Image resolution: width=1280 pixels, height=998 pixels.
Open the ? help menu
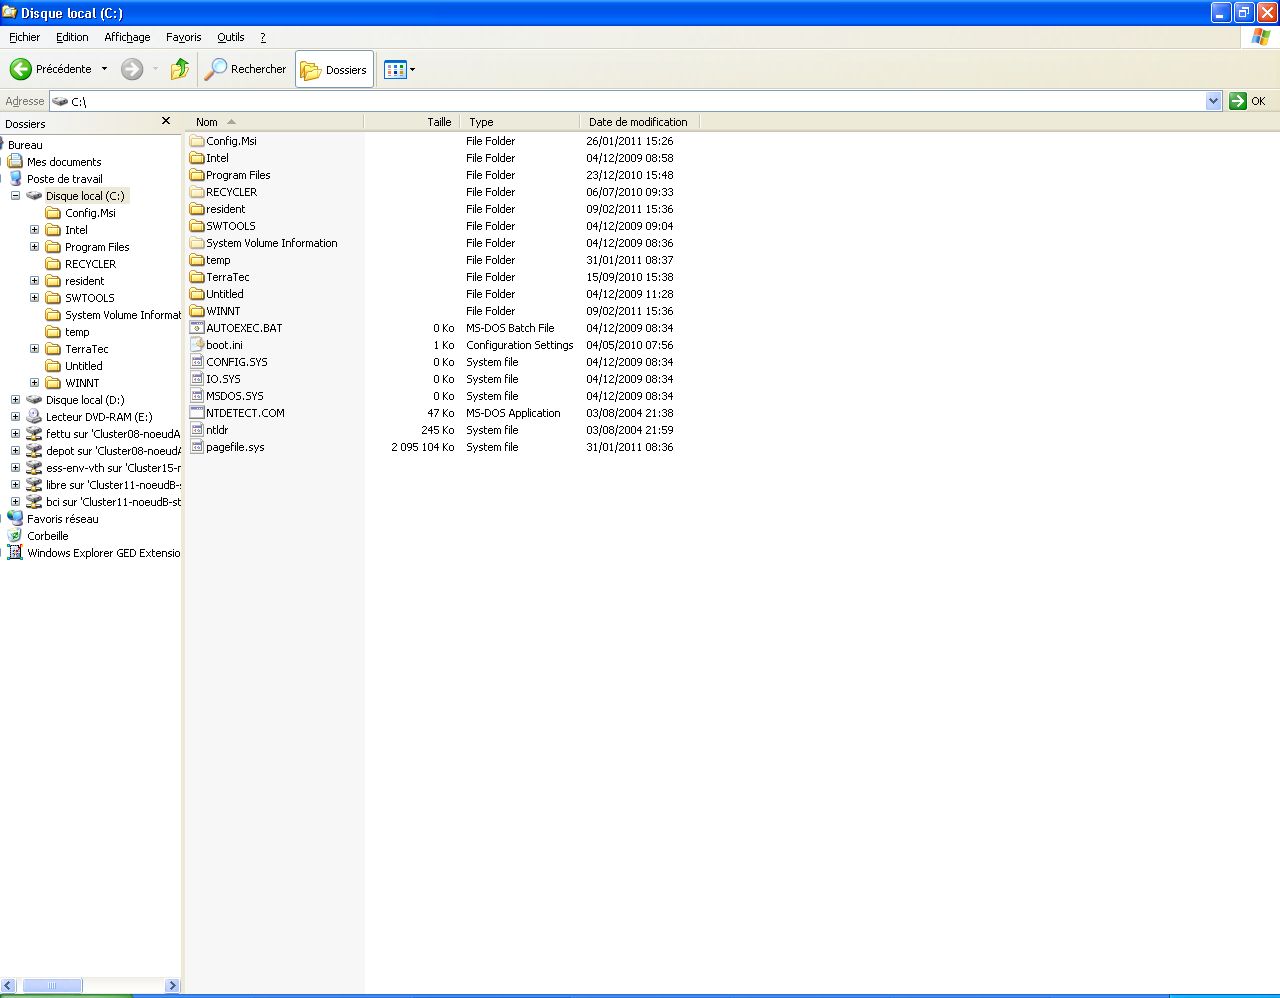tap(263, 37)
